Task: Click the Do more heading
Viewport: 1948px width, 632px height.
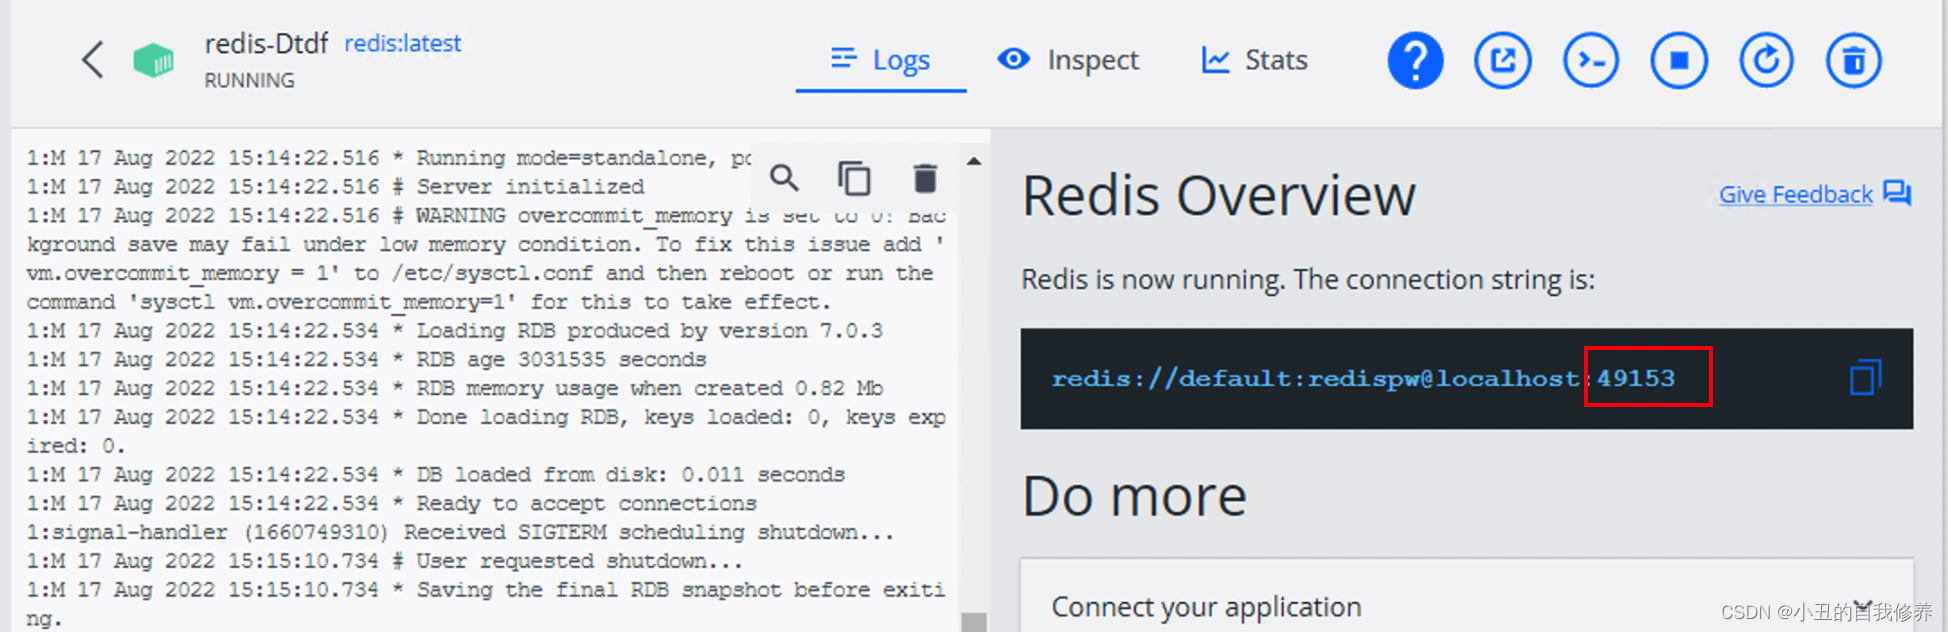Action: [x=1134, y=496]
